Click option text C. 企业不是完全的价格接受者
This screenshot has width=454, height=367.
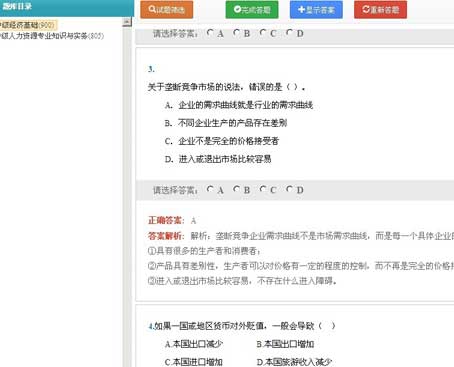point(222,141)
